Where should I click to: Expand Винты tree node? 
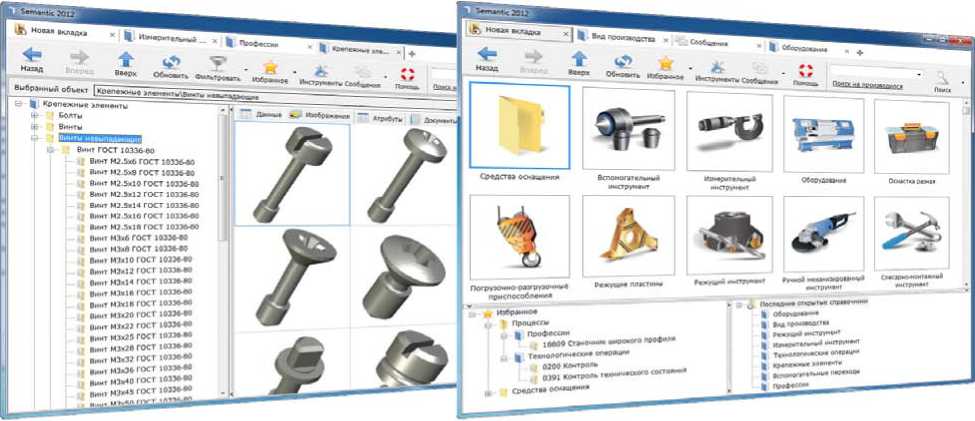pyautogui.click(x=34, y=127)
